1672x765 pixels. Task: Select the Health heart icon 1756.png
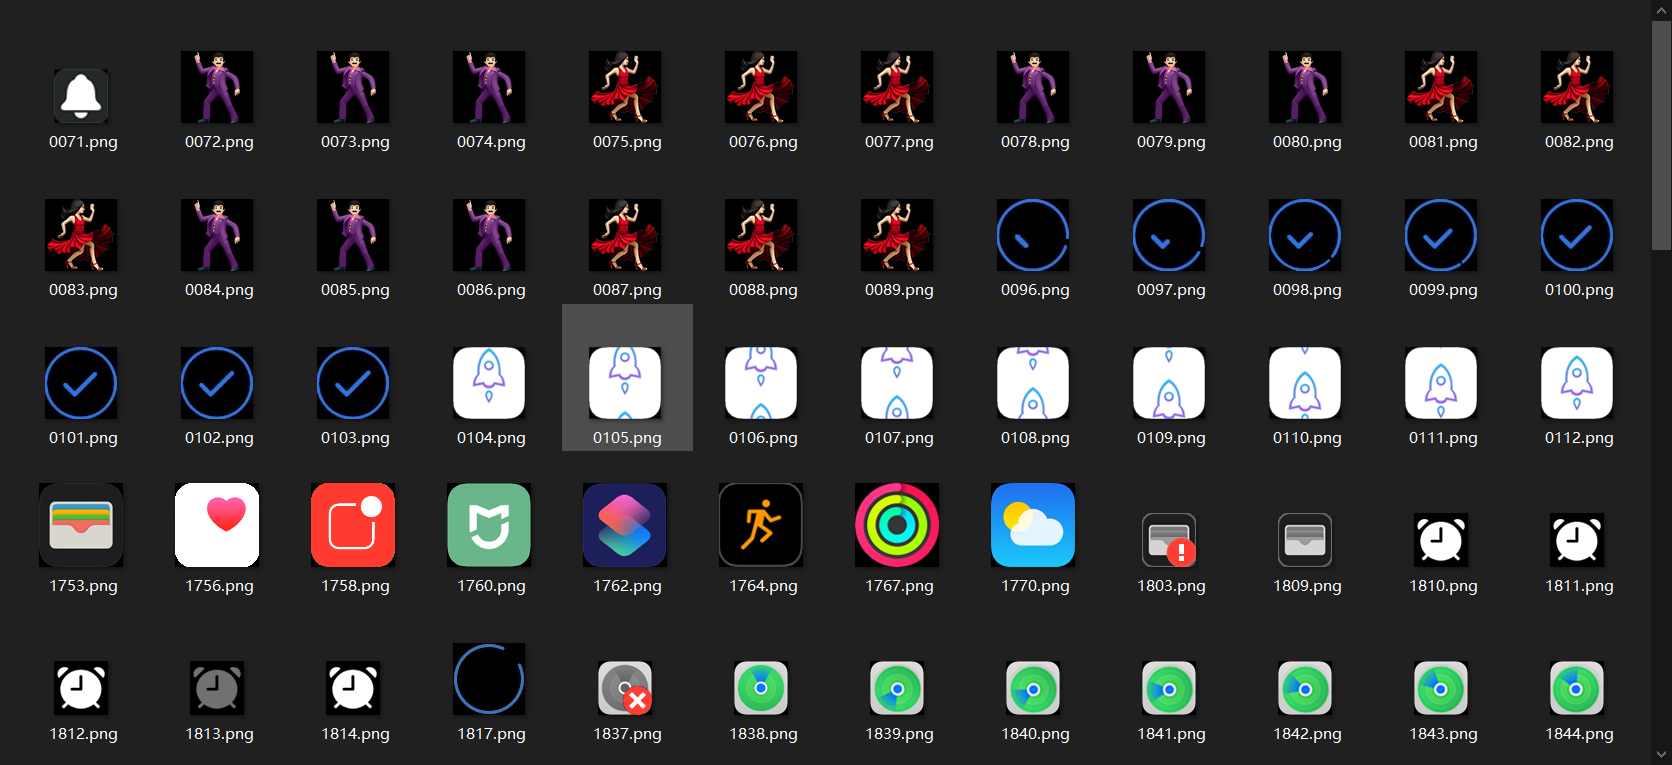pyautogui.click(x=217, y=525)
